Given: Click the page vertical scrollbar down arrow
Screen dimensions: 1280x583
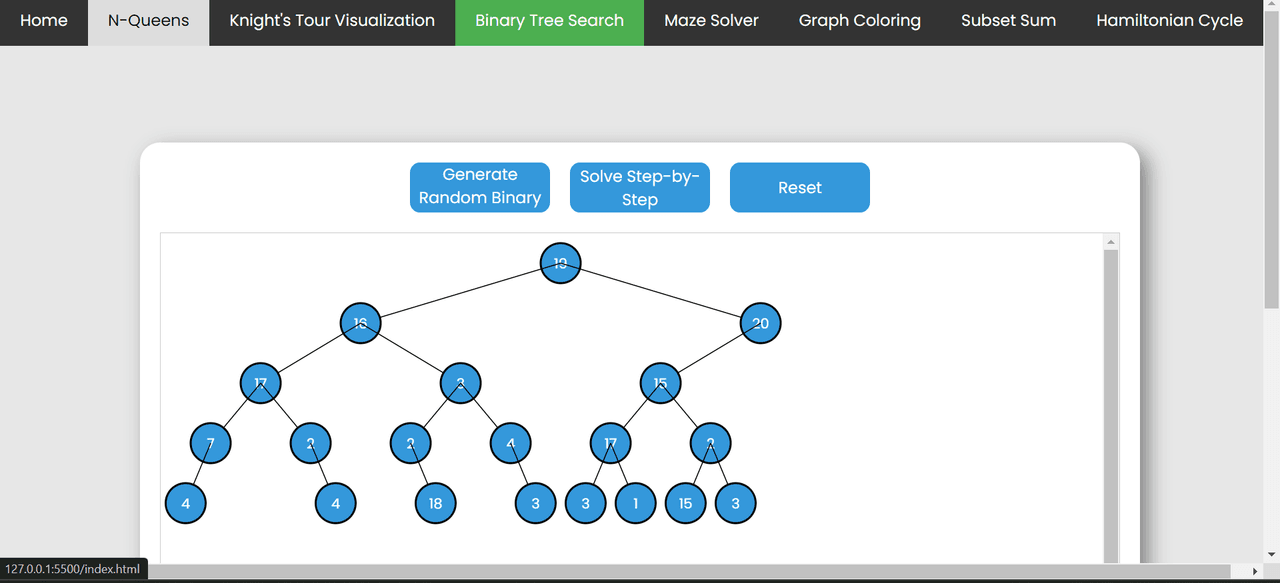Looking at the screenshot, I should point(1271,554).
